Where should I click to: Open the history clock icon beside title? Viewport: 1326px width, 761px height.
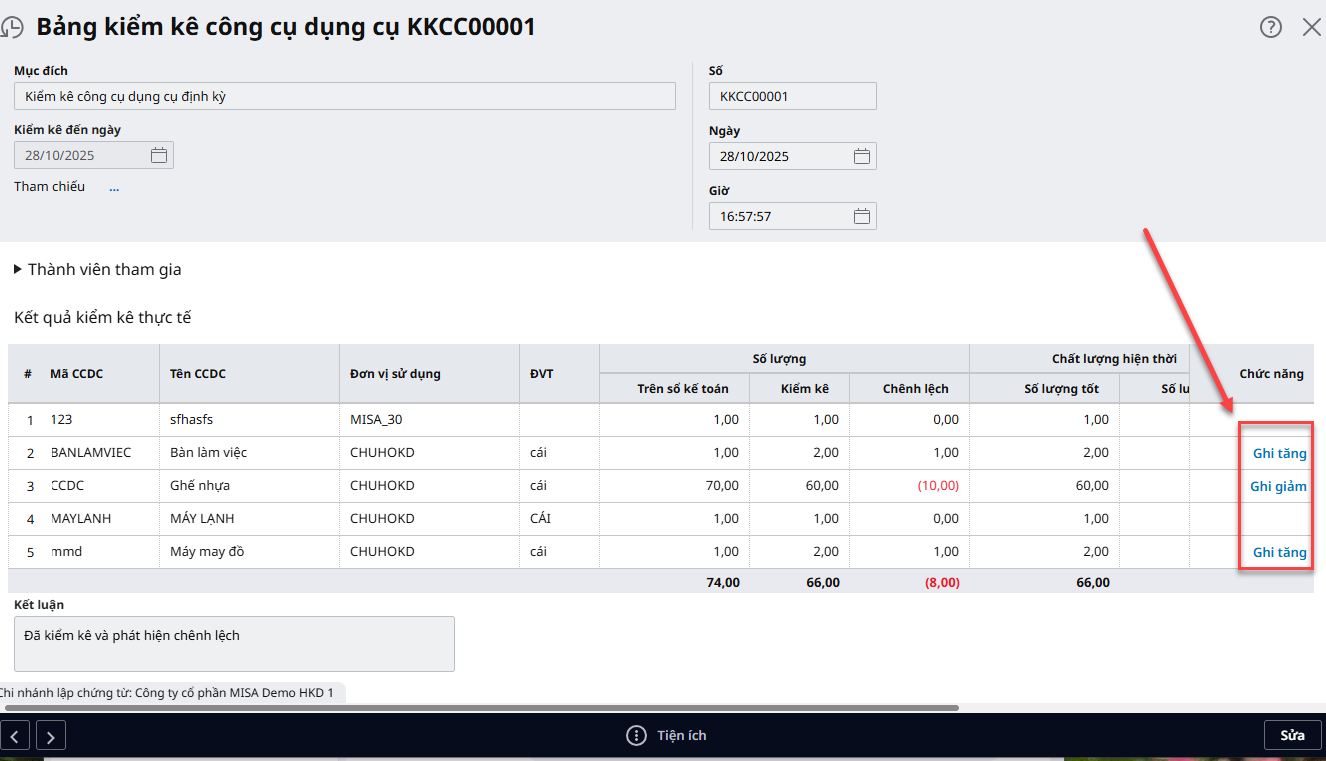(x=12, y=28)
